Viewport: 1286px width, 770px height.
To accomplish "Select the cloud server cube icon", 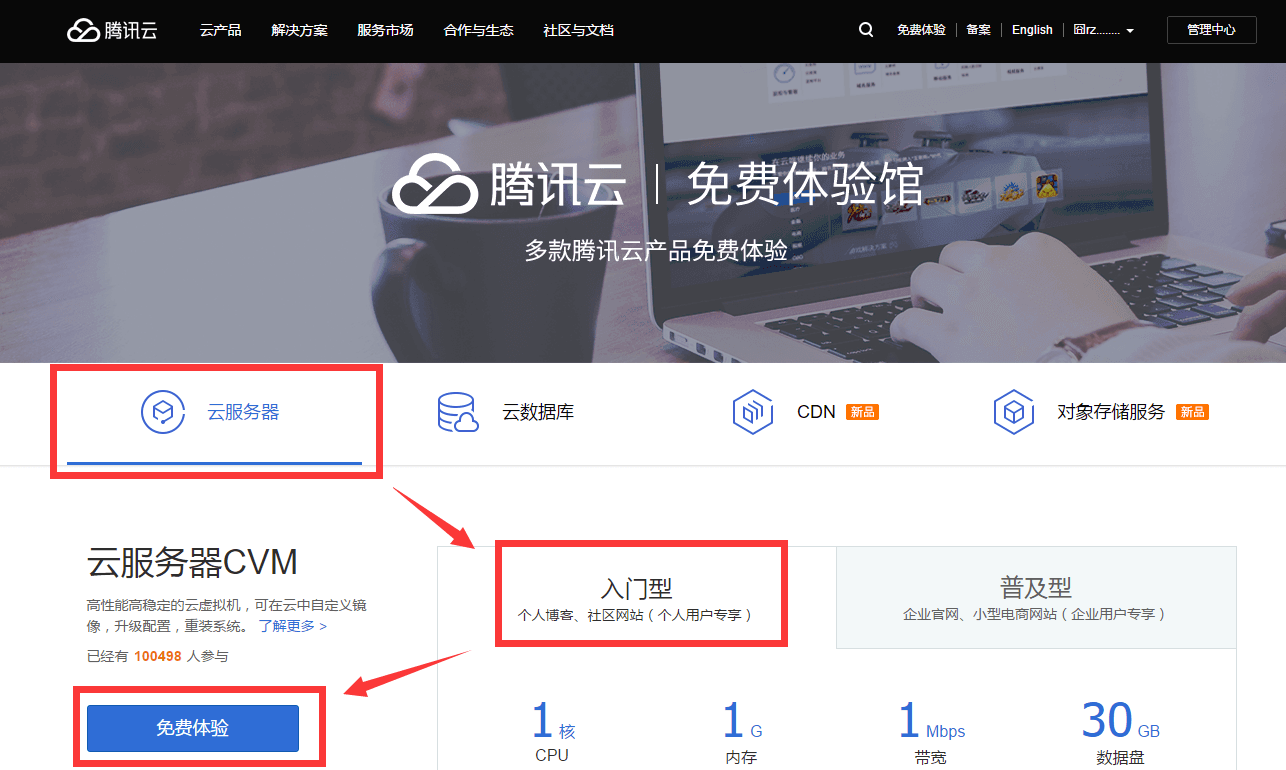I will (x=163, y=412).
